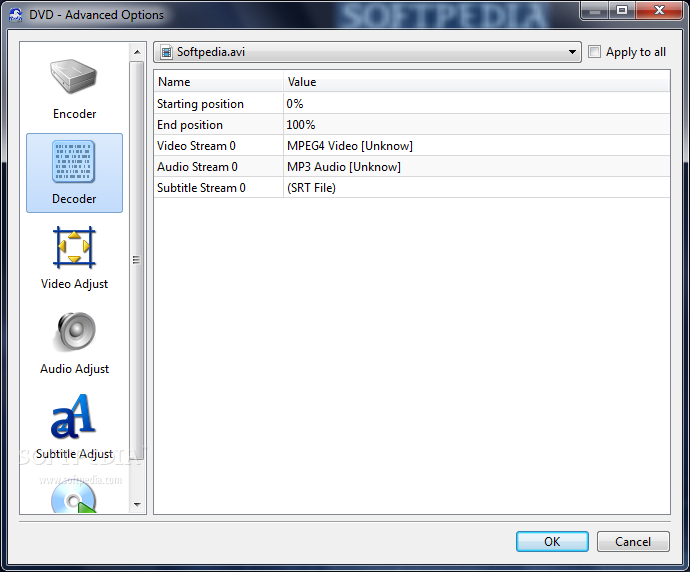Select the Decoder panel icon
690x572 pixels.
pyautogui.click(x=74, y=173)
